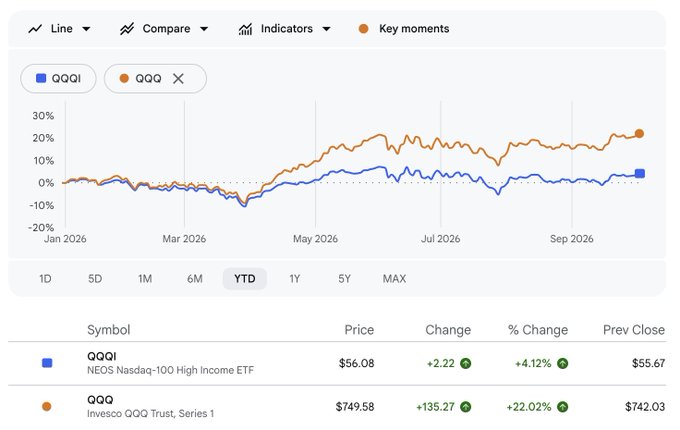Click the QQQI price $56.08
680x430 pixels.
pos(356,363)
